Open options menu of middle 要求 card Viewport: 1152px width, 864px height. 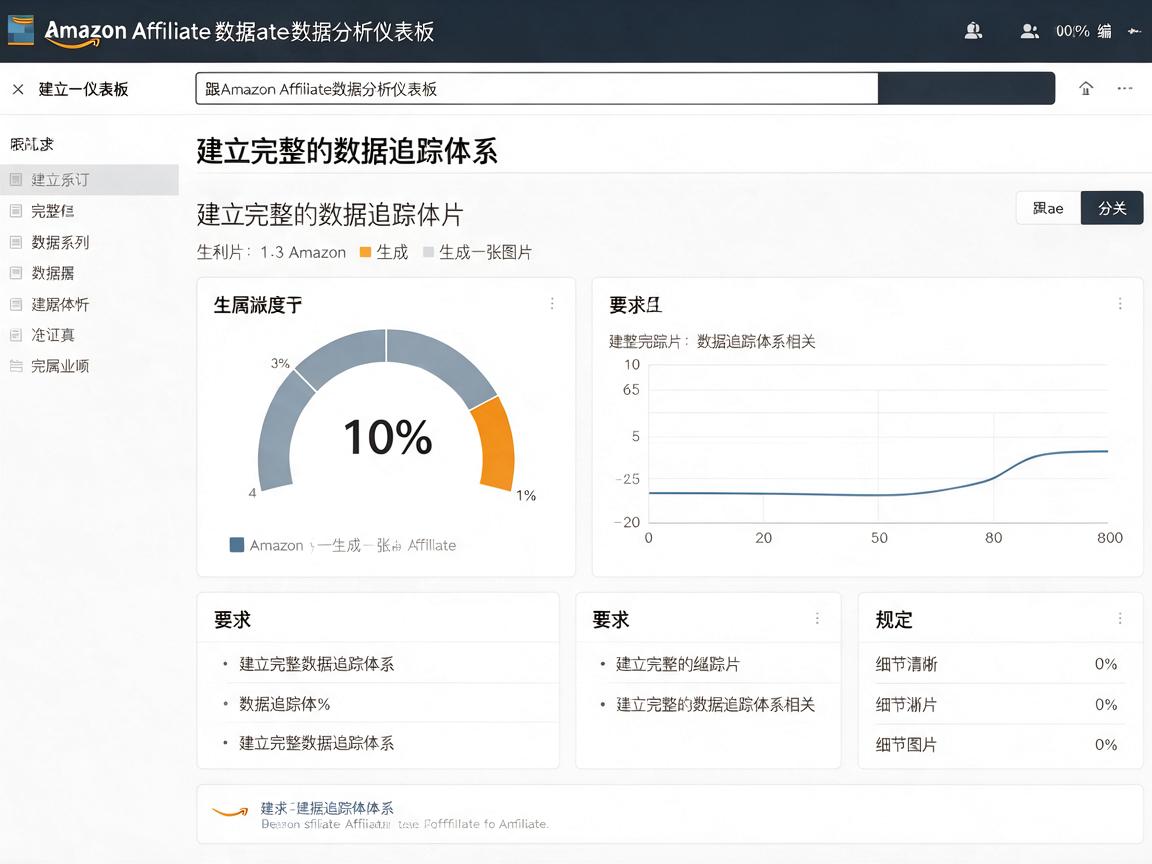(817, 619)
